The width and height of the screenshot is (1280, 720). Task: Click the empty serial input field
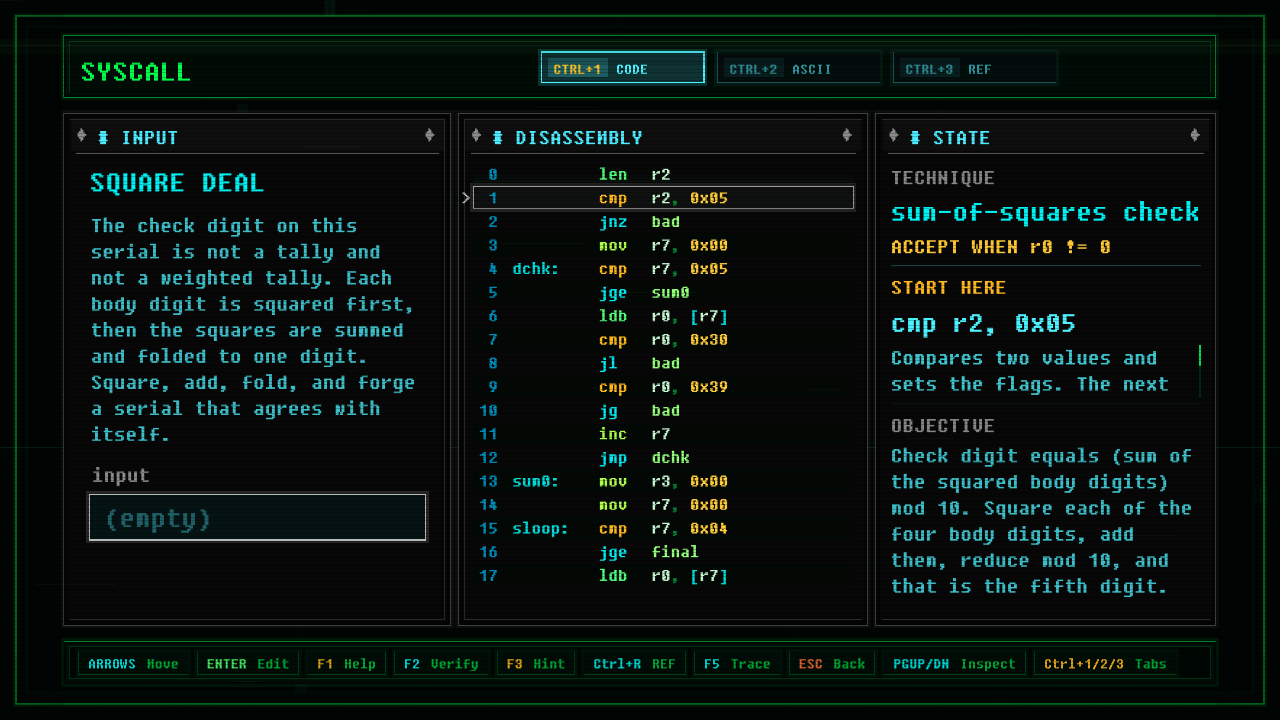pos(258,517)
